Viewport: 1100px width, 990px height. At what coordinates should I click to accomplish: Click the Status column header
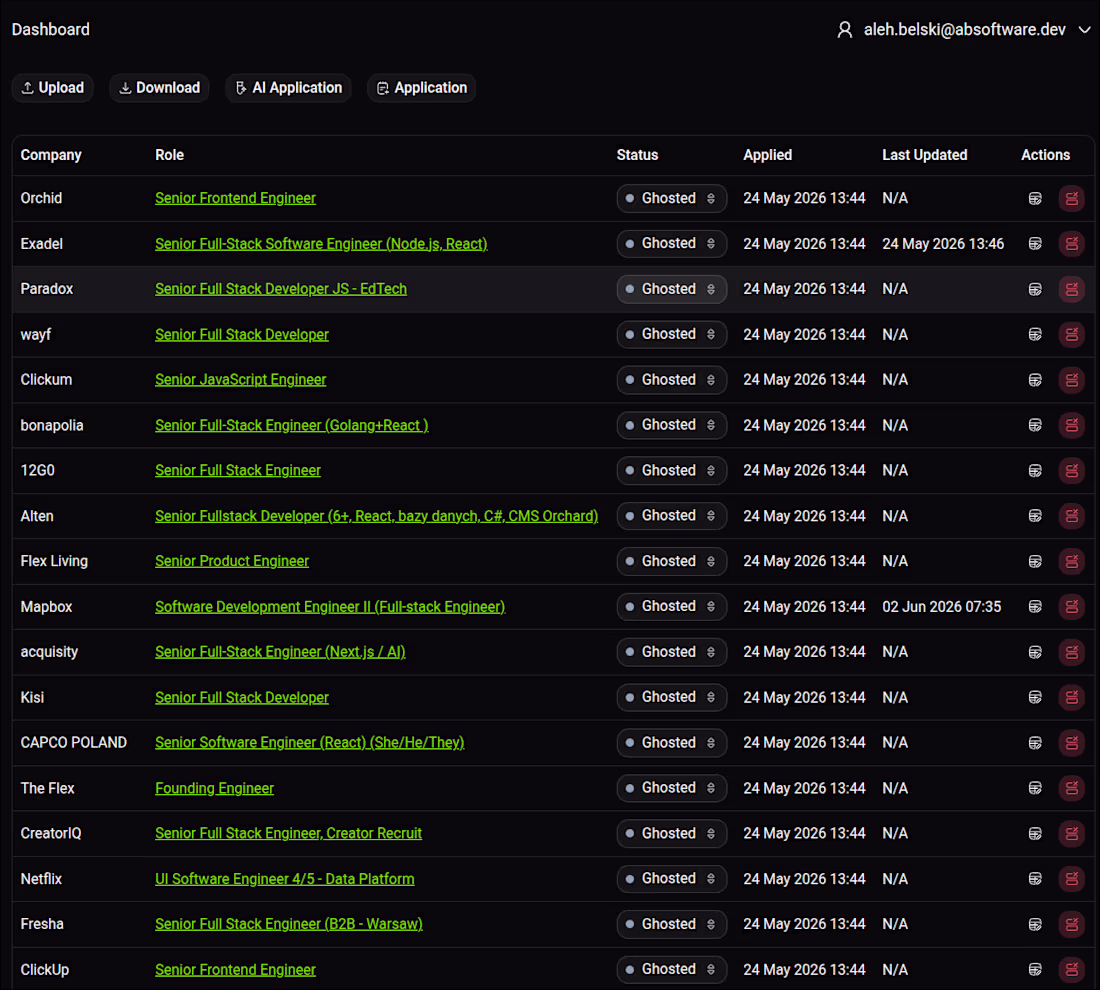637,155
